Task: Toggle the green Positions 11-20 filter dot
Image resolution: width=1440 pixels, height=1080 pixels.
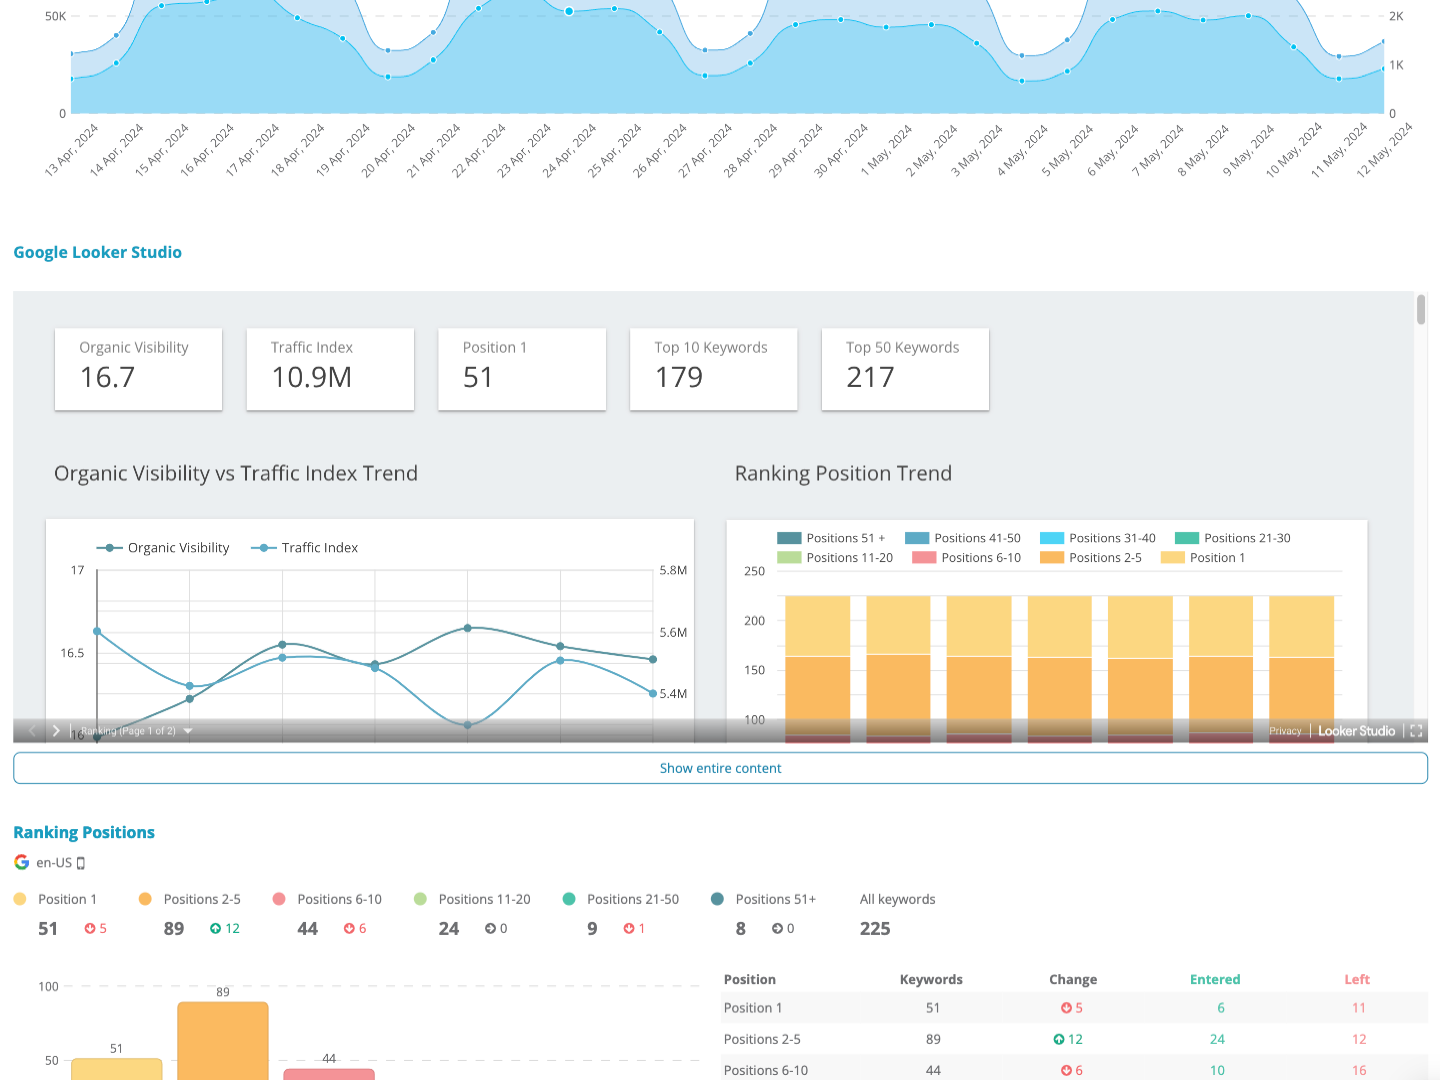Action: click(420, 899)
